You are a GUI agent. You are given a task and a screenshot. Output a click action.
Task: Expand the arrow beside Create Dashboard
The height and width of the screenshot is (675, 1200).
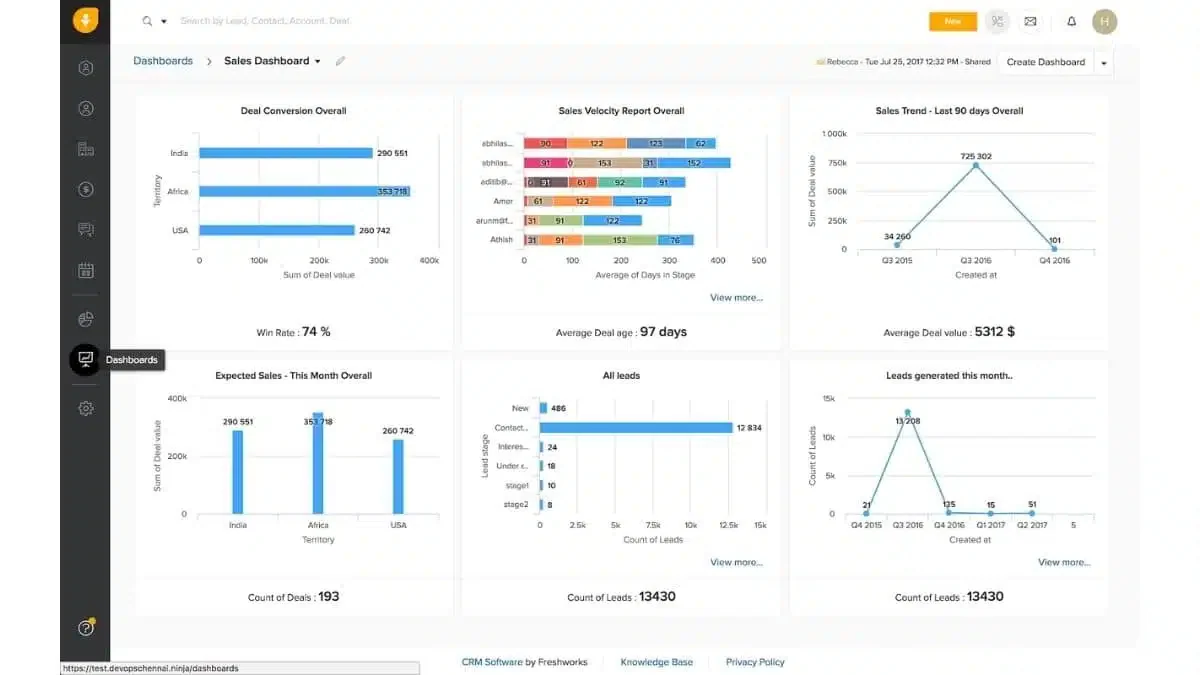(1104, 62)
